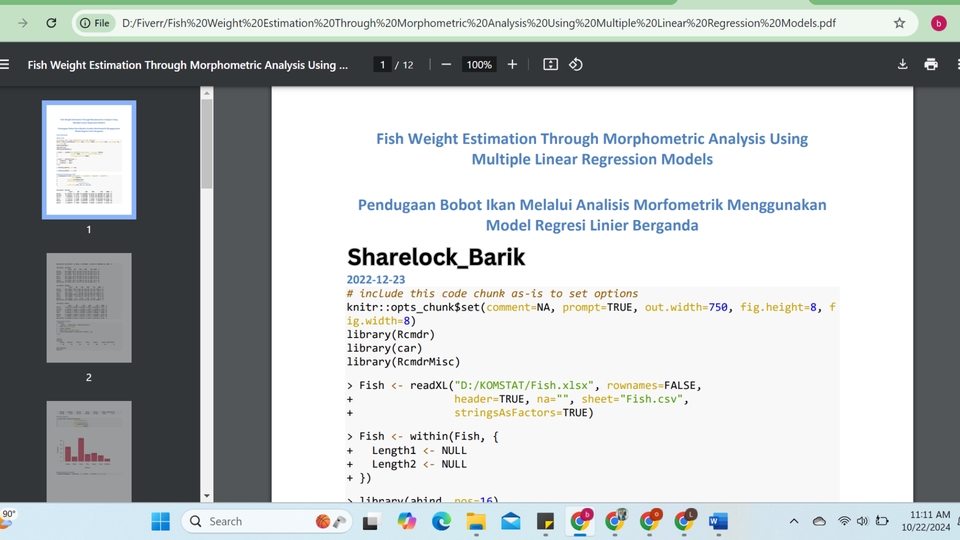Open Sticky Notes from the taskbar

546,522
